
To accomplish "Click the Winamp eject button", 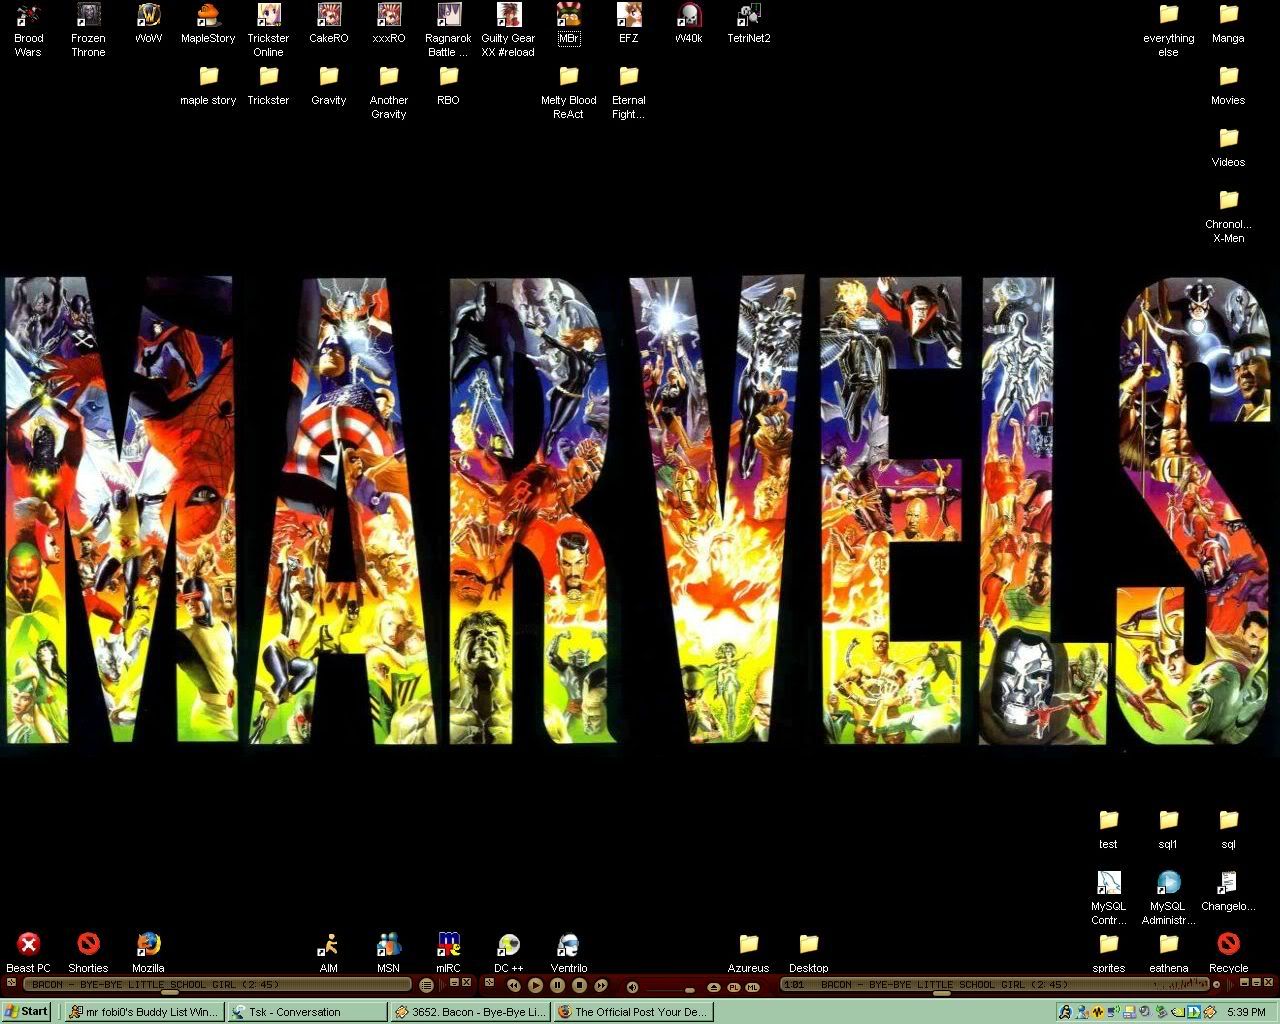I will coord(714,987).
